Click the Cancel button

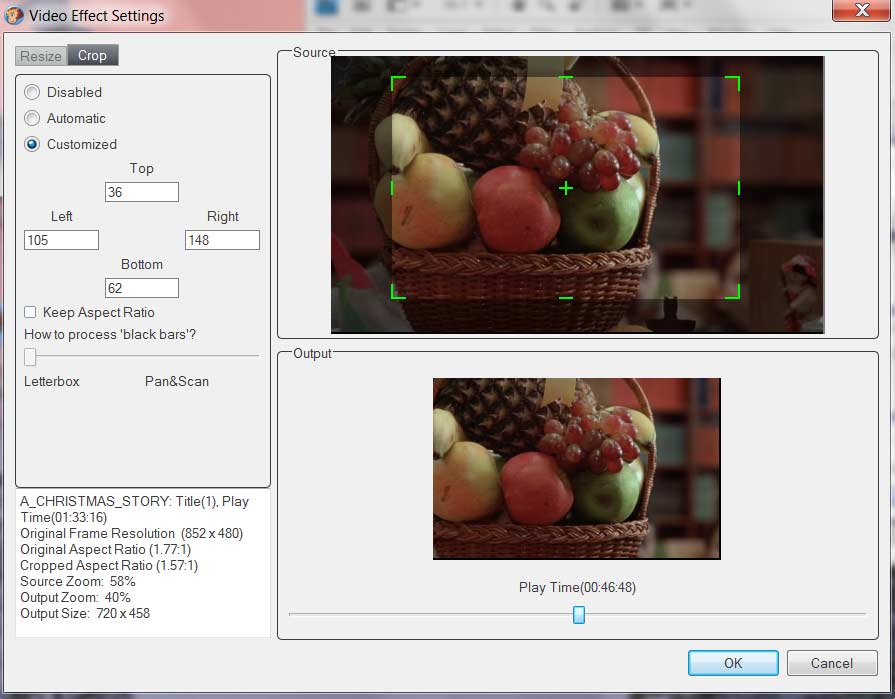click(x=832, y=663)
